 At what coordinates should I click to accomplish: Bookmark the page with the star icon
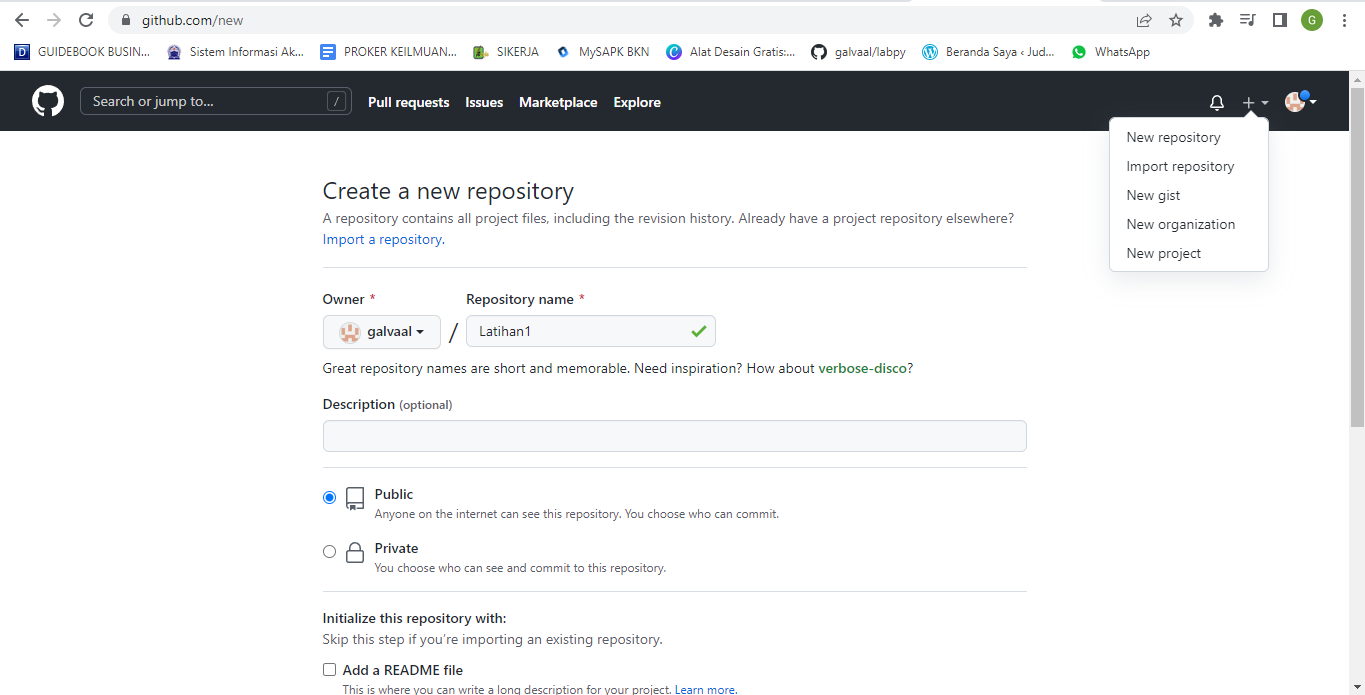click(x=1176, y=19)
